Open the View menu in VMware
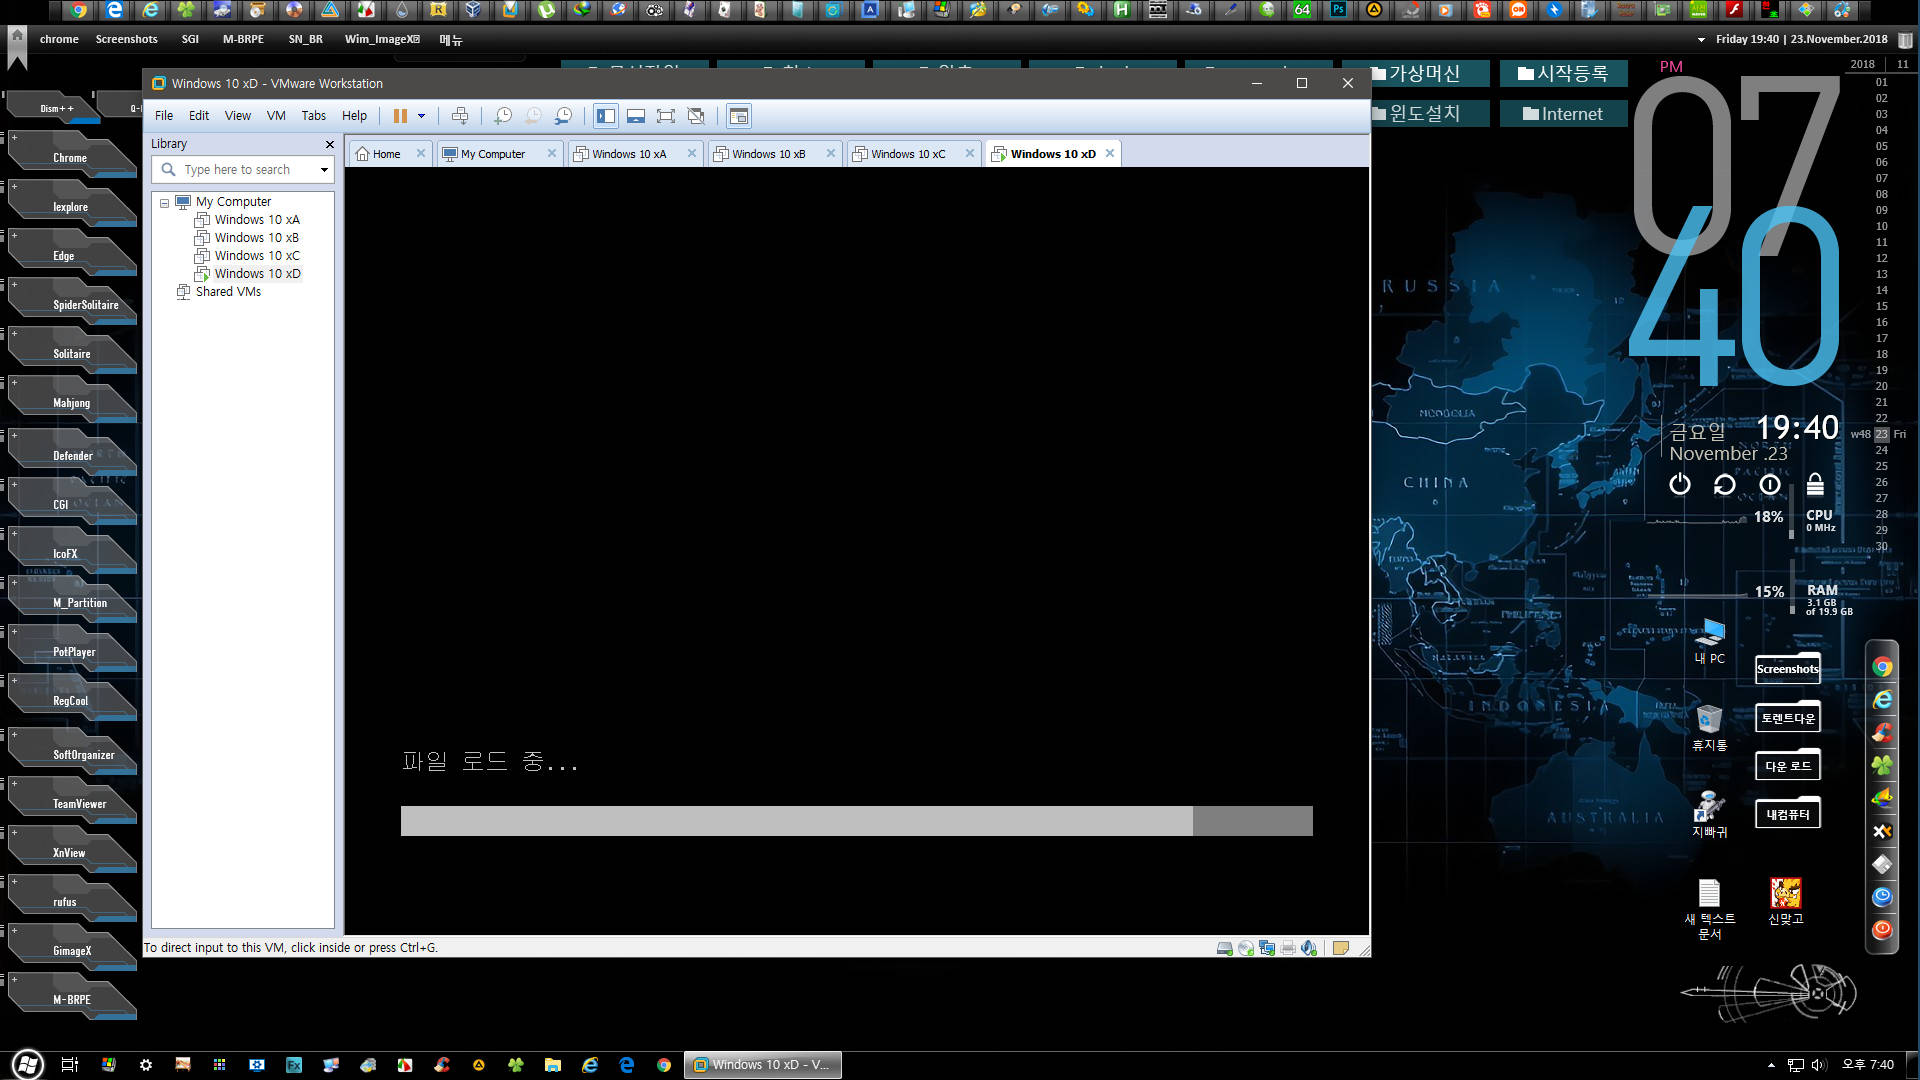 tap(238, 116)
